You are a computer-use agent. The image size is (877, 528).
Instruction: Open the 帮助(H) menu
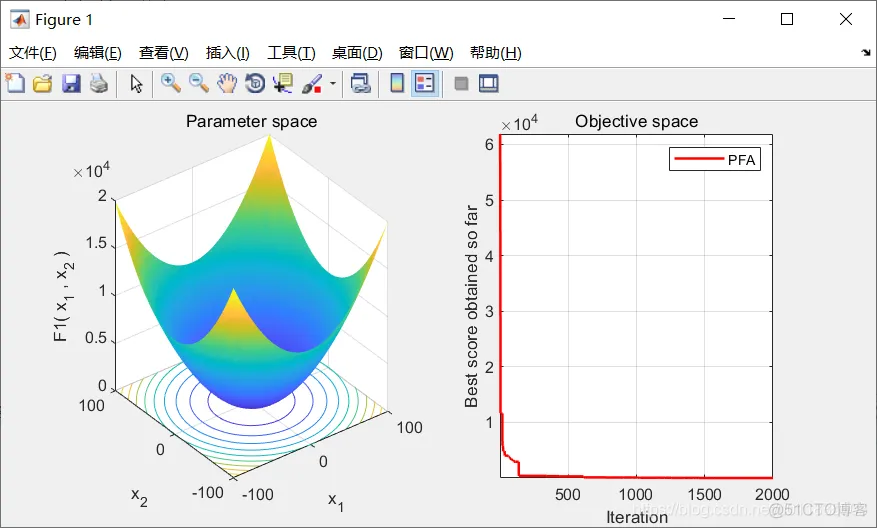pos(496,53)
